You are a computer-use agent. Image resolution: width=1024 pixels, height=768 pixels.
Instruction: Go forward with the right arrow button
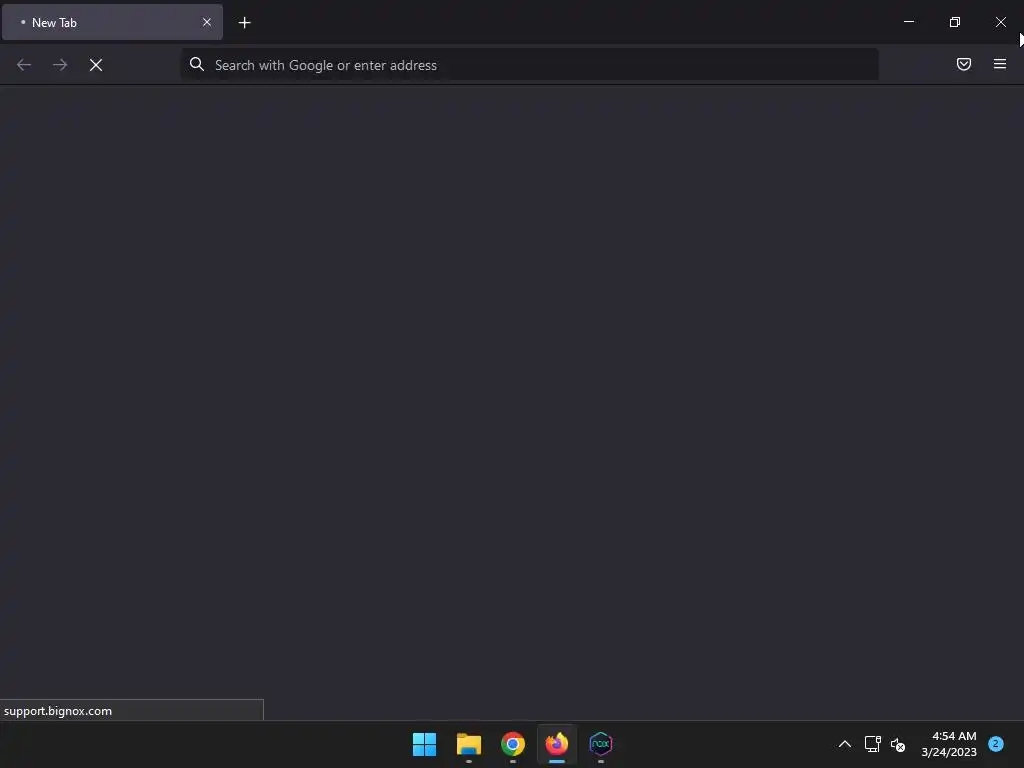[60, 65]
